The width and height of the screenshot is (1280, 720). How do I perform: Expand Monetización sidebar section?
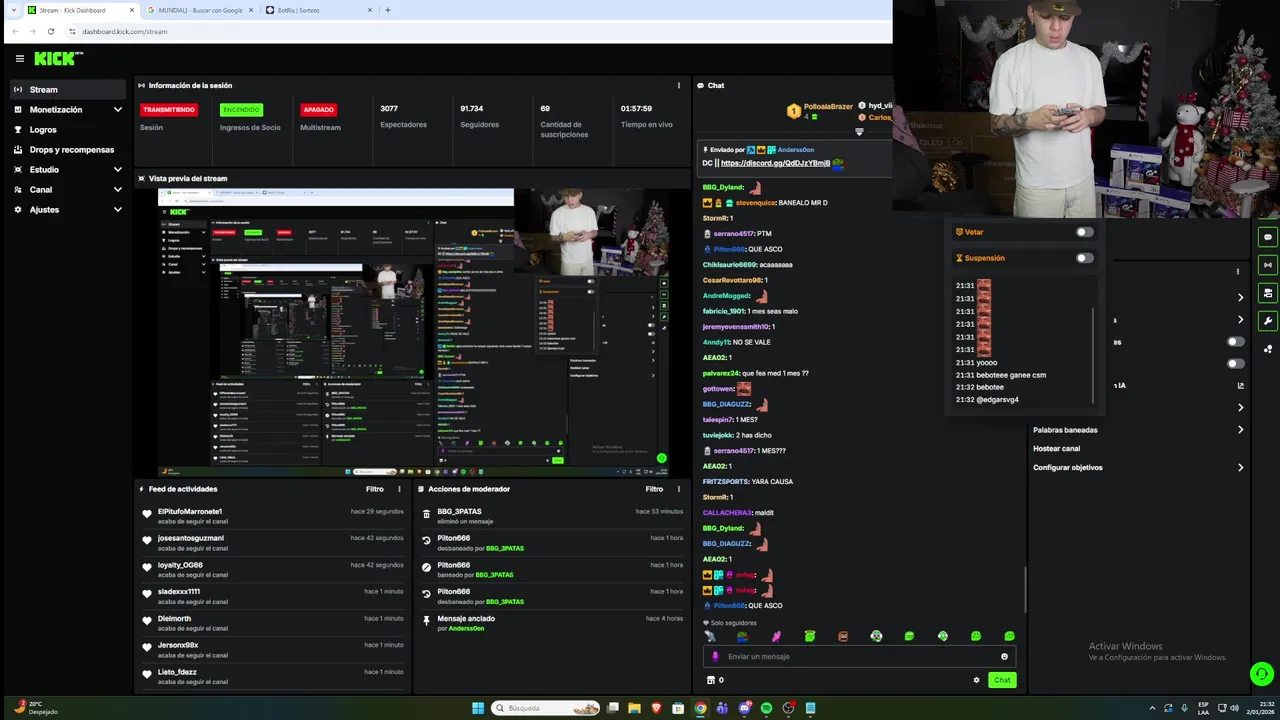click(118, 110)
